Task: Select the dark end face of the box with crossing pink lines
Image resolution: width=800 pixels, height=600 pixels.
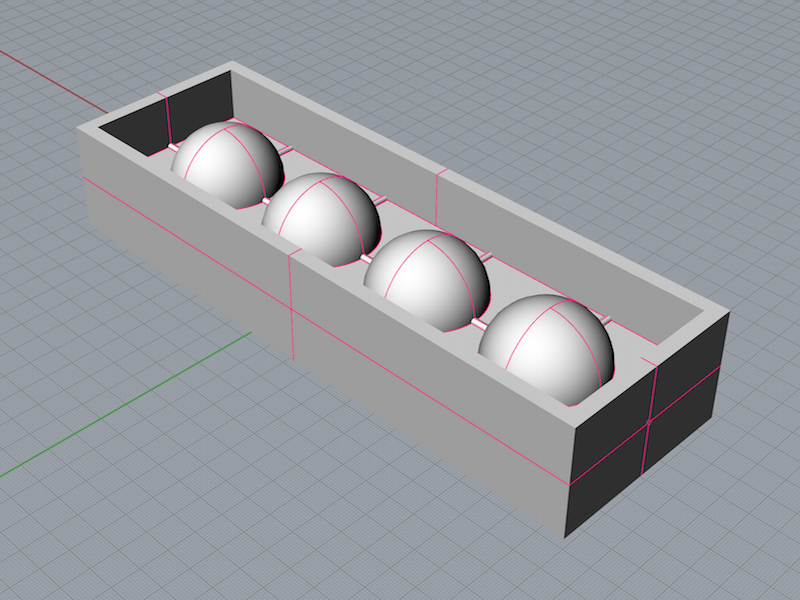Action: [647, 426]
